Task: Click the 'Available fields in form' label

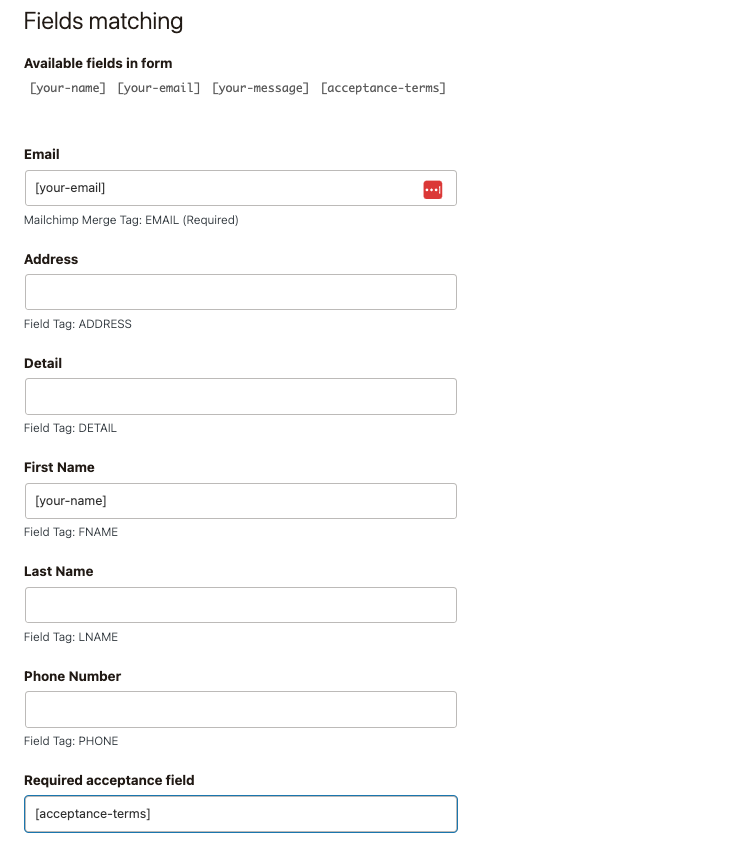Action: click(98, 63)
